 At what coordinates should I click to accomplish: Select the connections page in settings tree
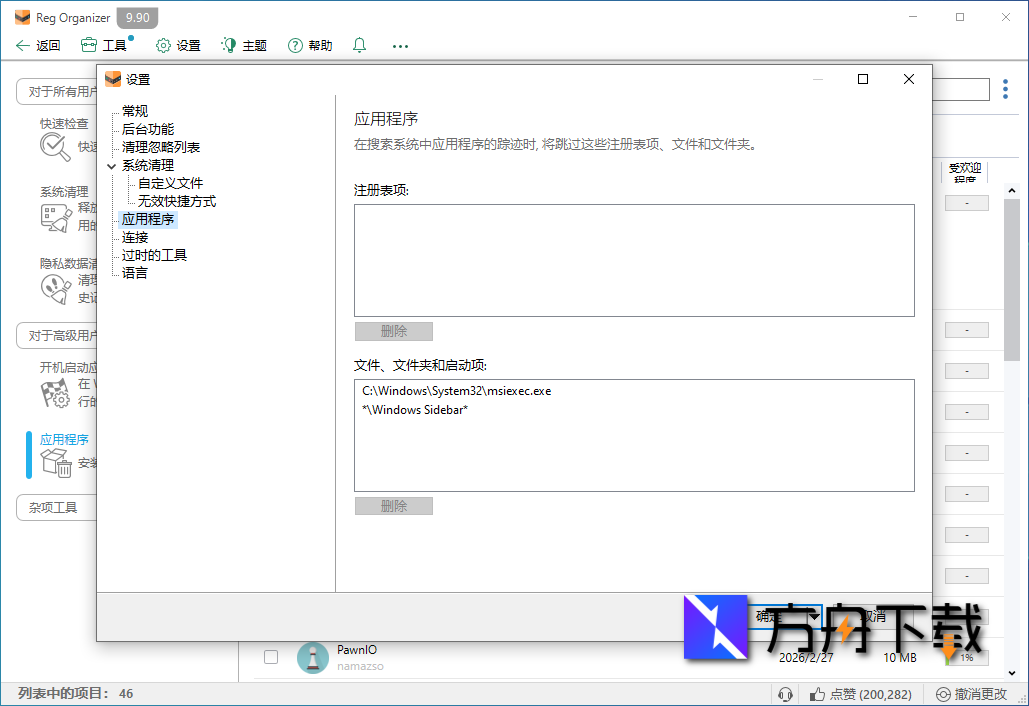click(x=134, y=237)
